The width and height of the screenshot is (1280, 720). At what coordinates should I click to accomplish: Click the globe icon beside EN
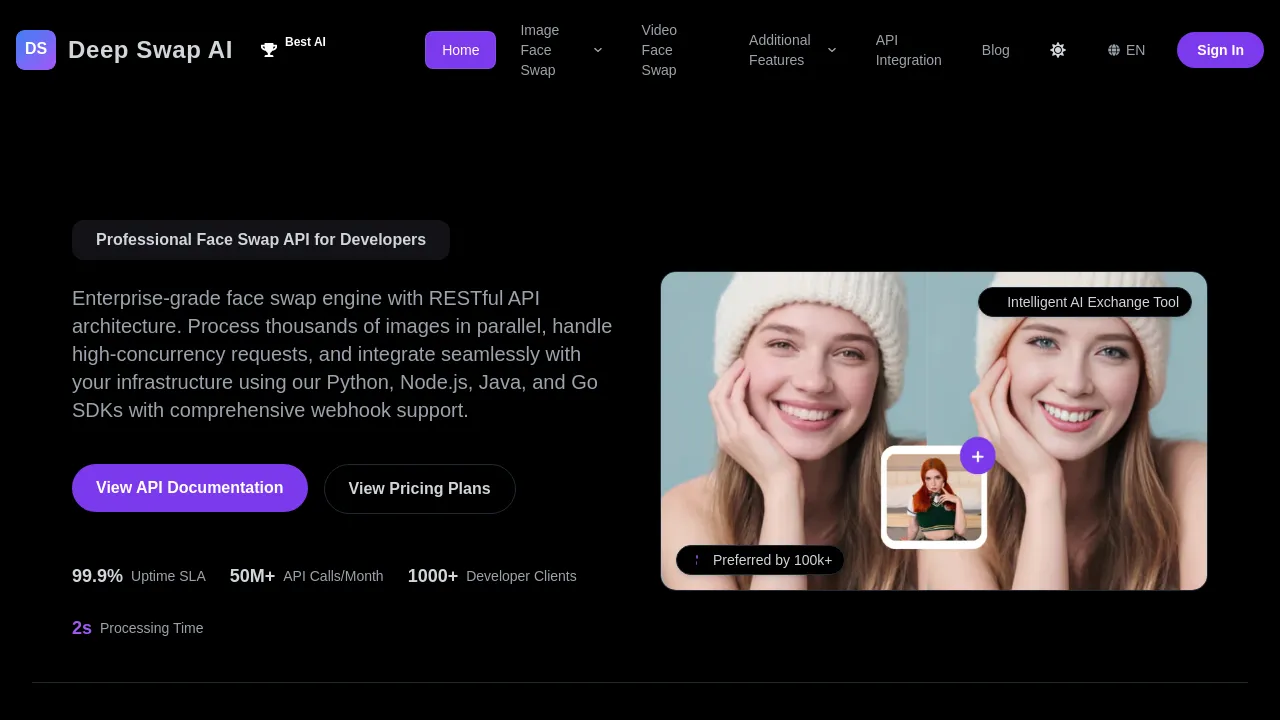point(1113,50)
